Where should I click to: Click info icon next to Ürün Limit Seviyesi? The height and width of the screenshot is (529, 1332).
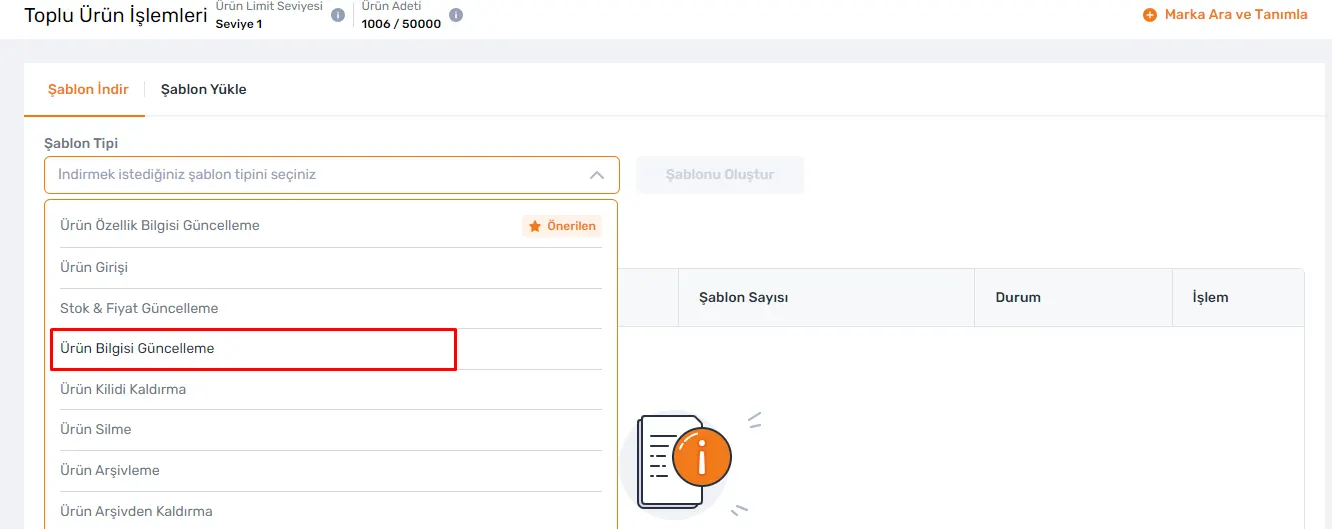338,15
